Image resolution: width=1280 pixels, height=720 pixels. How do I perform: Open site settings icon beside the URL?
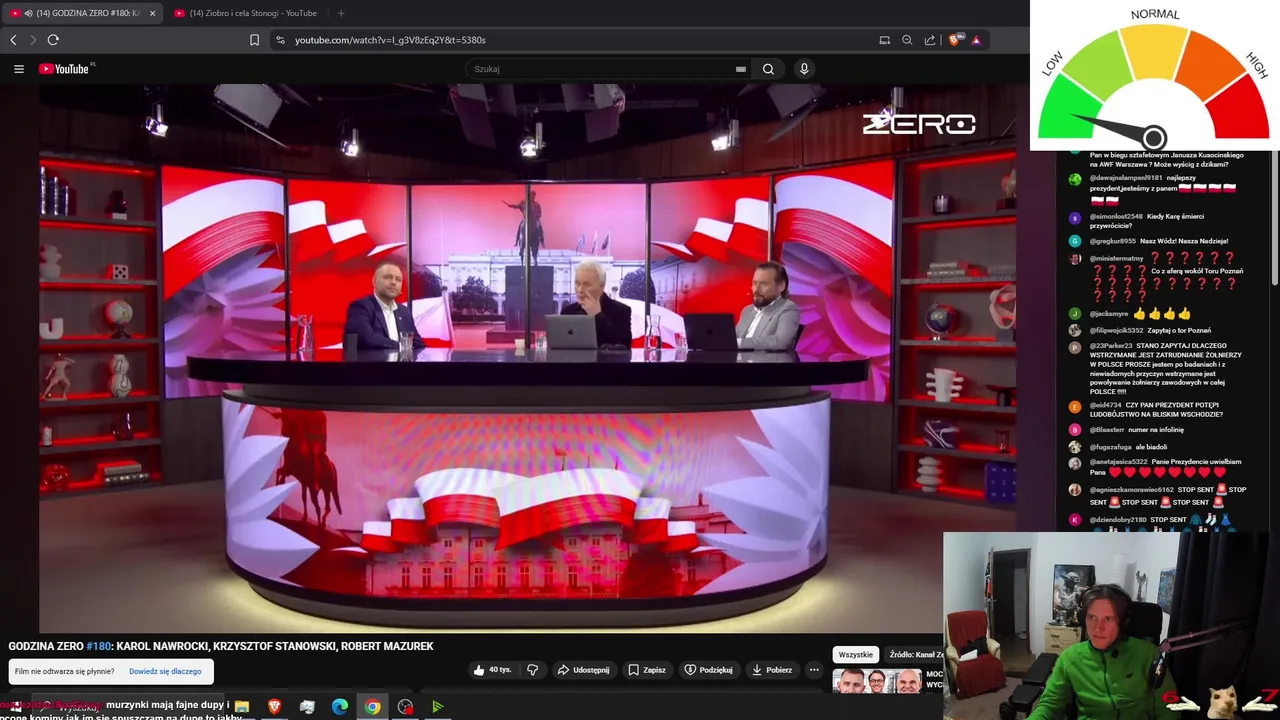[280, 40]
